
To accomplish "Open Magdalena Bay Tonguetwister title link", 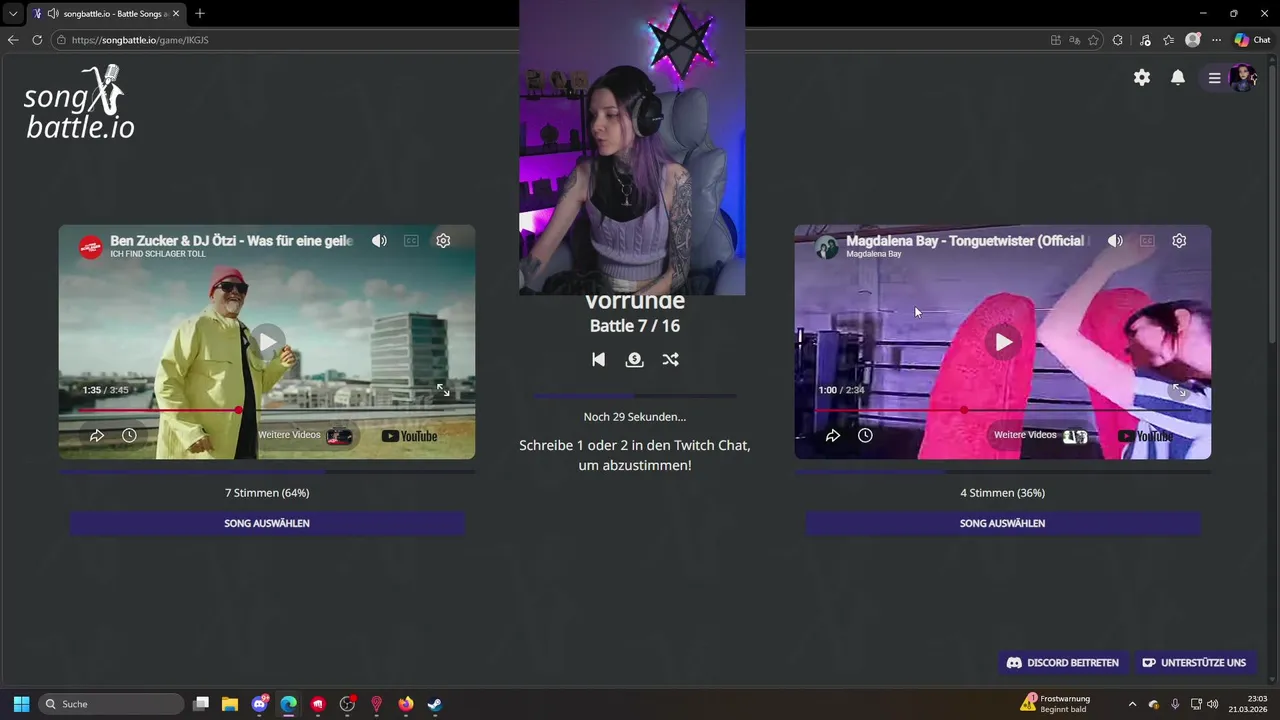I will (x=965, y=241).
